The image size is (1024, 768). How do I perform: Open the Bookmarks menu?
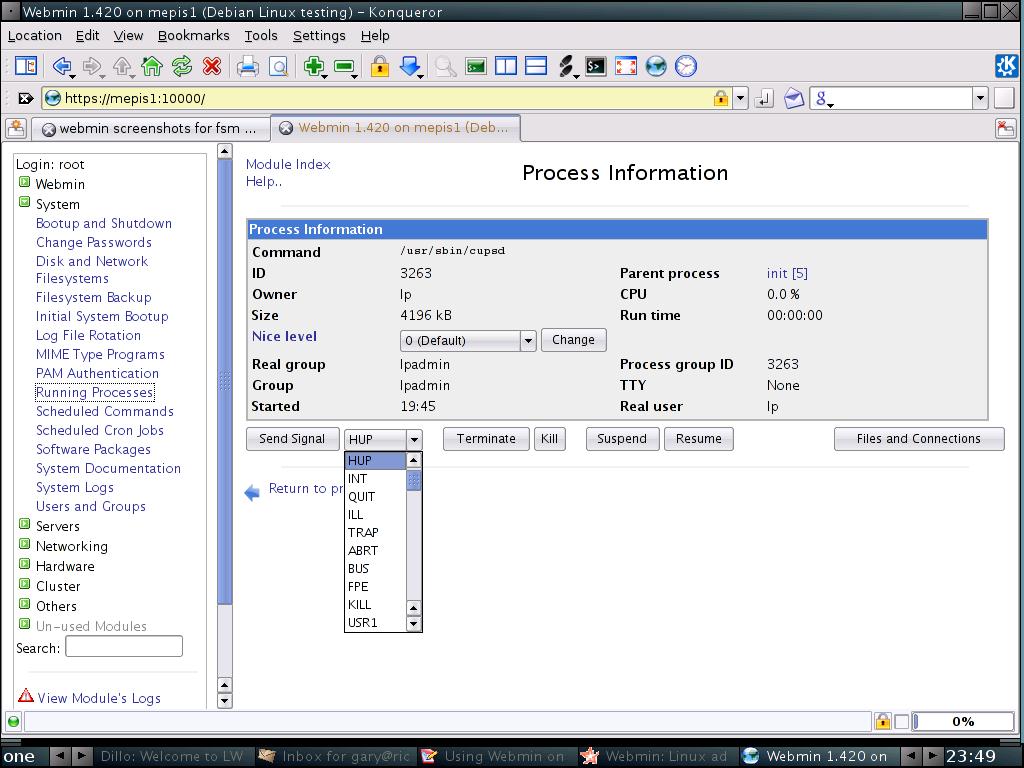point(194,36)
